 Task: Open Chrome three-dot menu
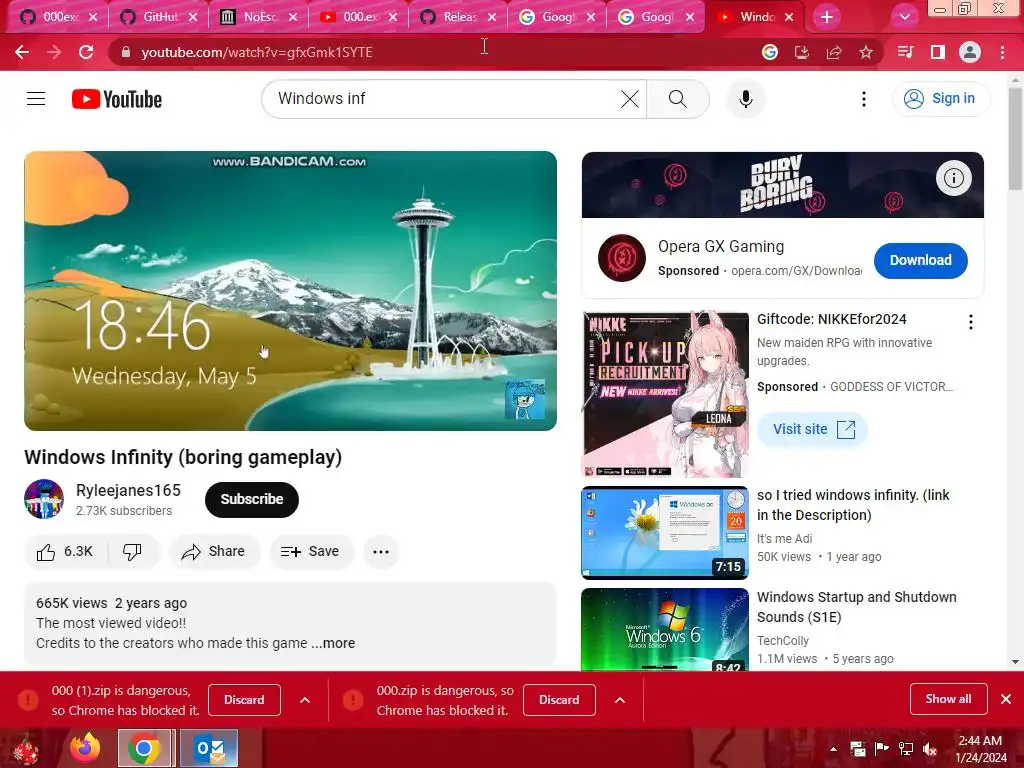(x=1002, y=52)
